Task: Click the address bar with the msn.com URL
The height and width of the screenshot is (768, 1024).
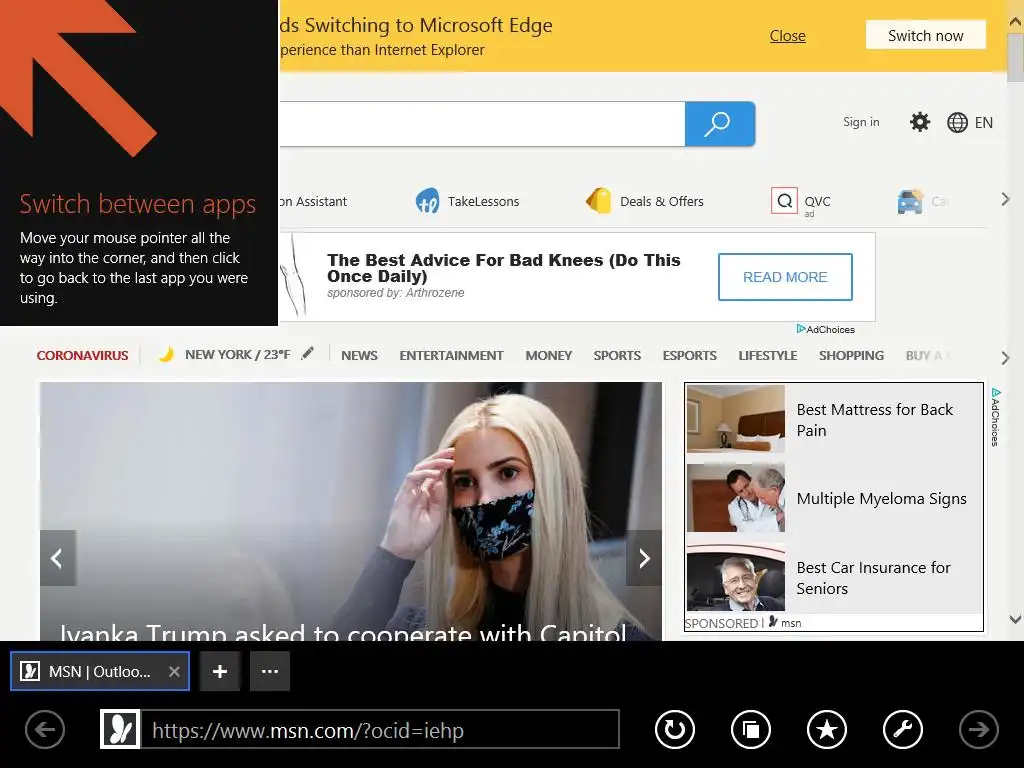Action: (x=379, y=729)
